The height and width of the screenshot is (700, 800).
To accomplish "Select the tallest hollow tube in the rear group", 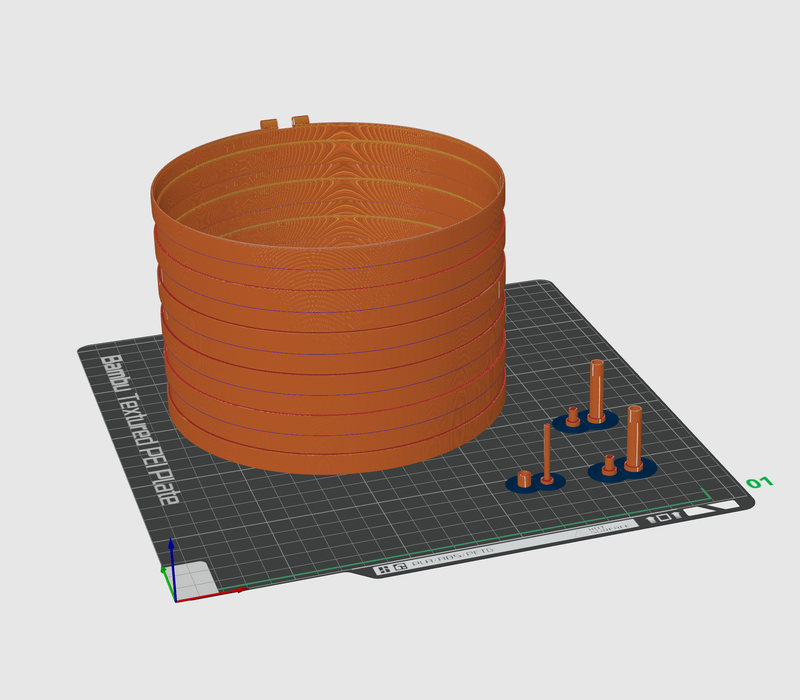I will coord(596,390).
